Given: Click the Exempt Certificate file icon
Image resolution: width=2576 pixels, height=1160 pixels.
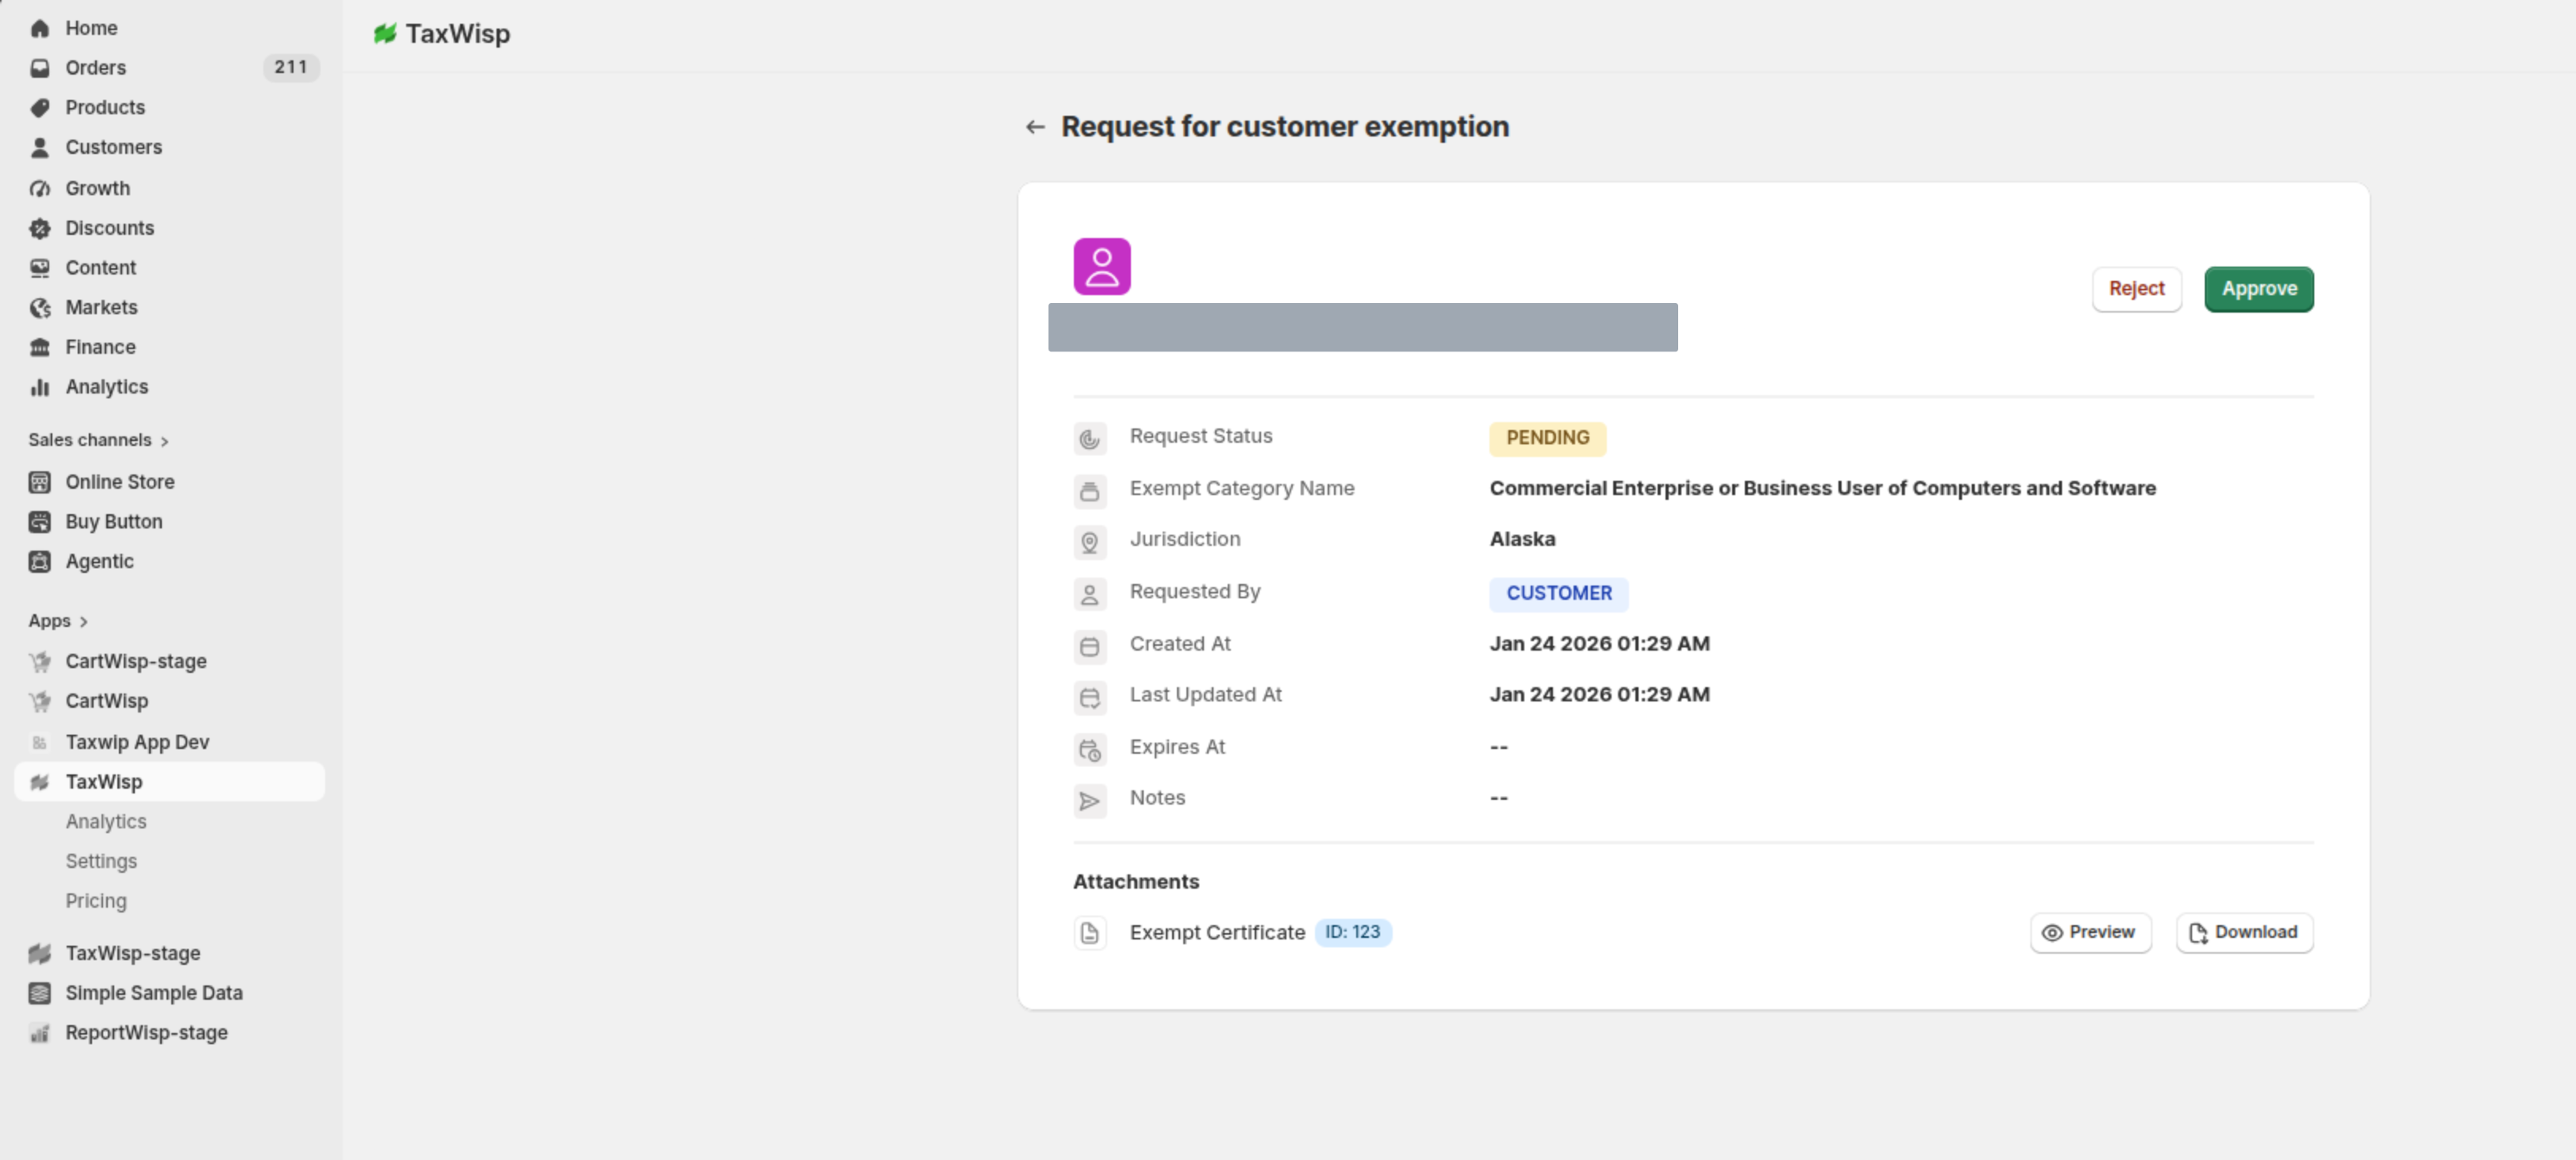Looking at the screenshot, I should tap(1090, 933).
